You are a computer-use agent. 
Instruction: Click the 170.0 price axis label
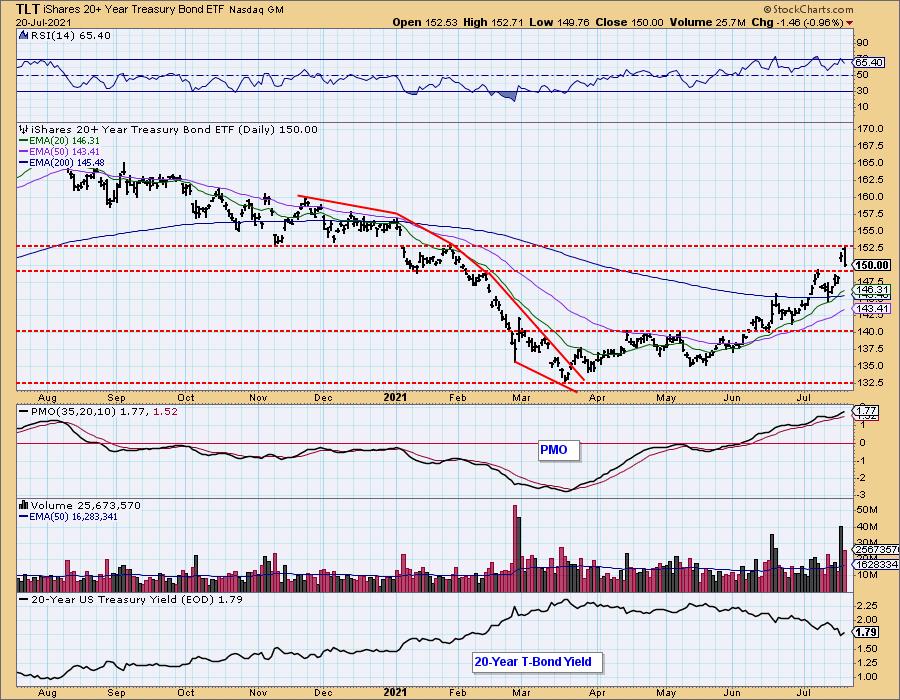click(x=870, y=129)
